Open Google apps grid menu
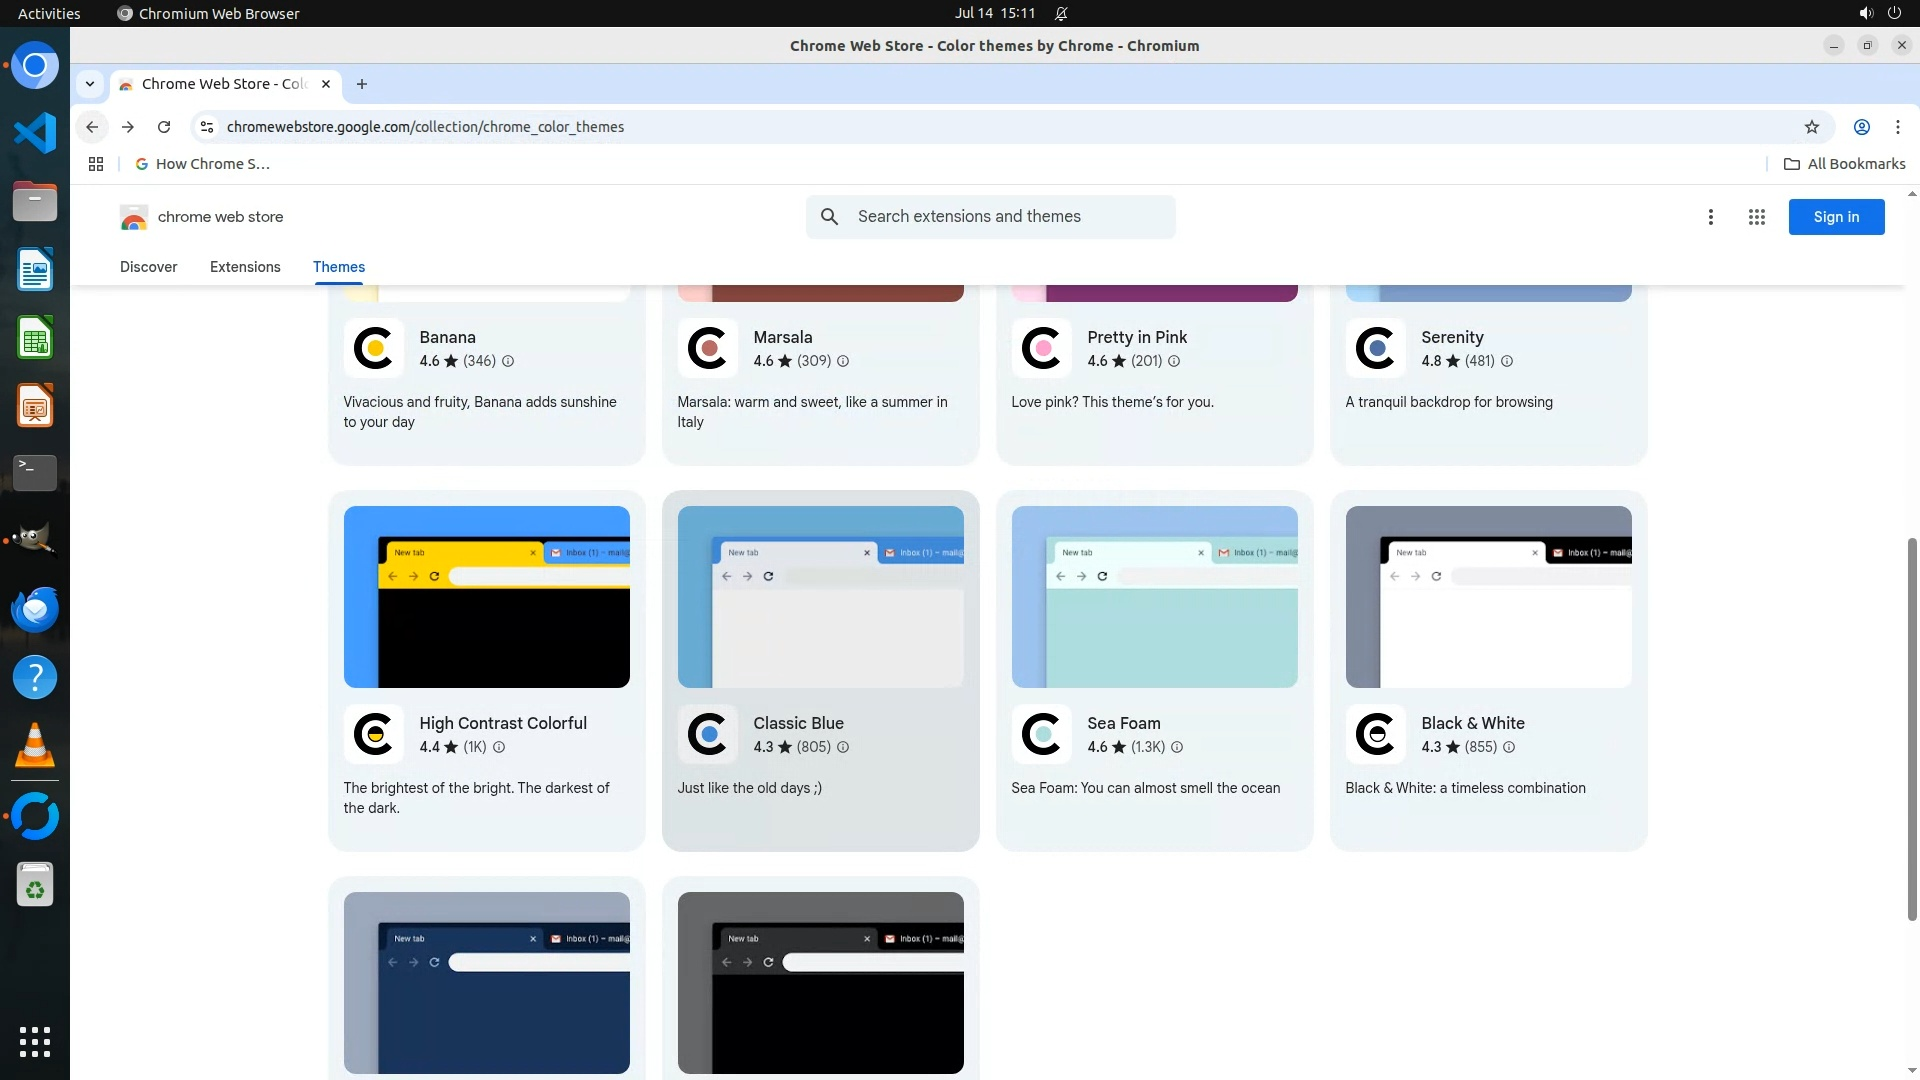 1756,217
